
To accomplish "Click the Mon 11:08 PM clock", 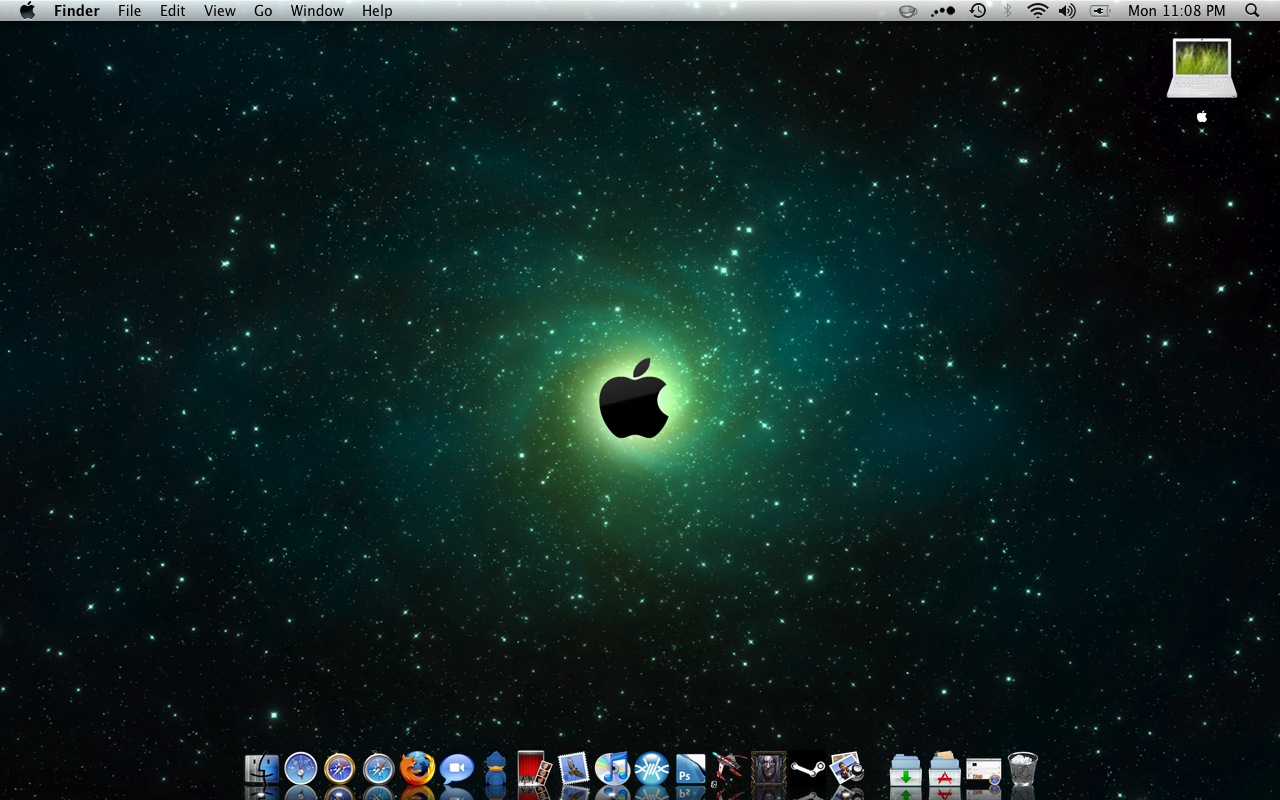I will [1177, 11].
